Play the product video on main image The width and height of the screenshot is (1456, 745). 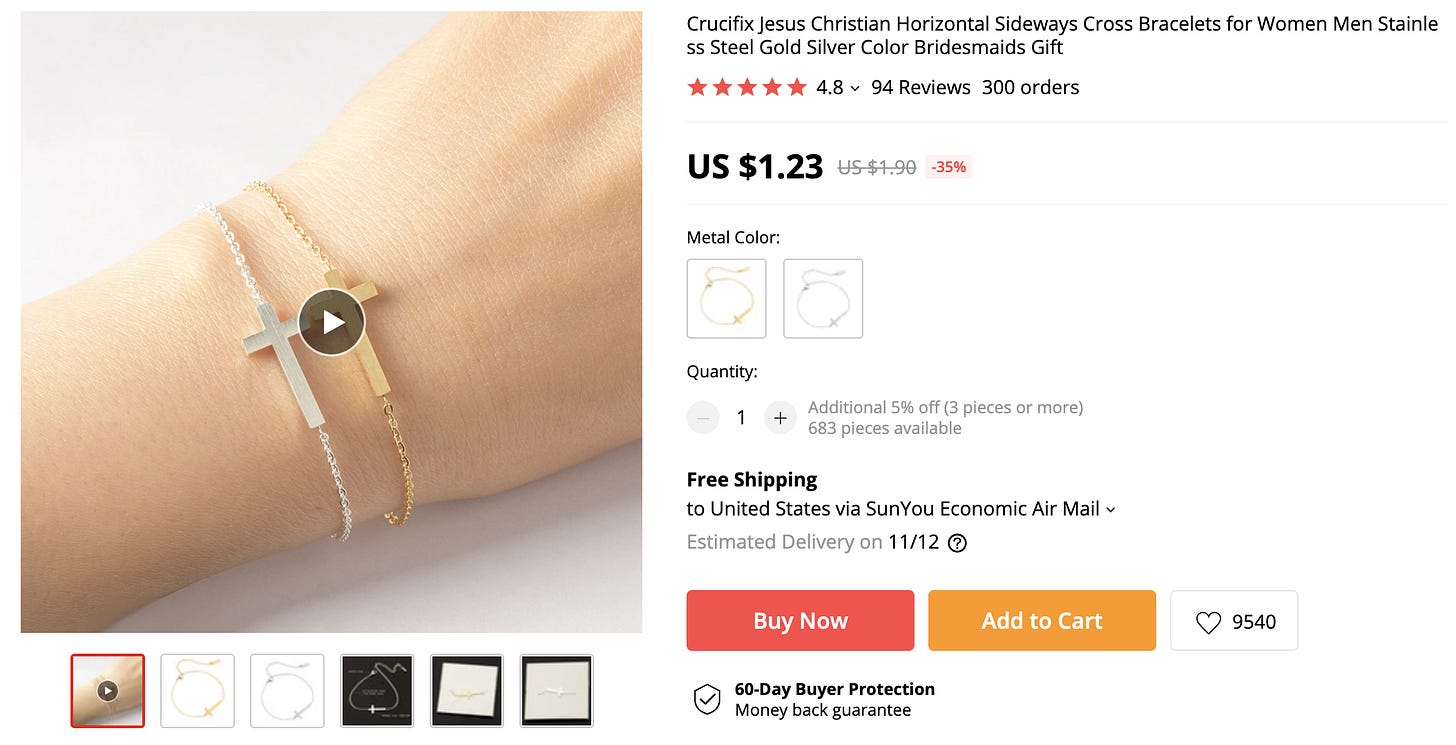pyautogui.click(x=331, y=322)
